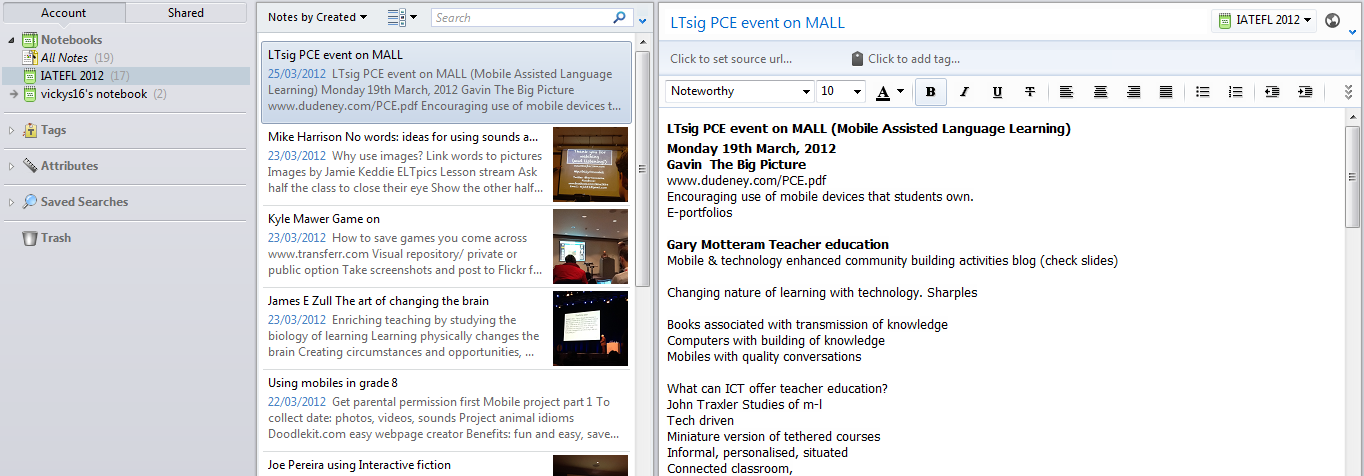Click the Gary Motteram Teacher education heading

(778, 244)
